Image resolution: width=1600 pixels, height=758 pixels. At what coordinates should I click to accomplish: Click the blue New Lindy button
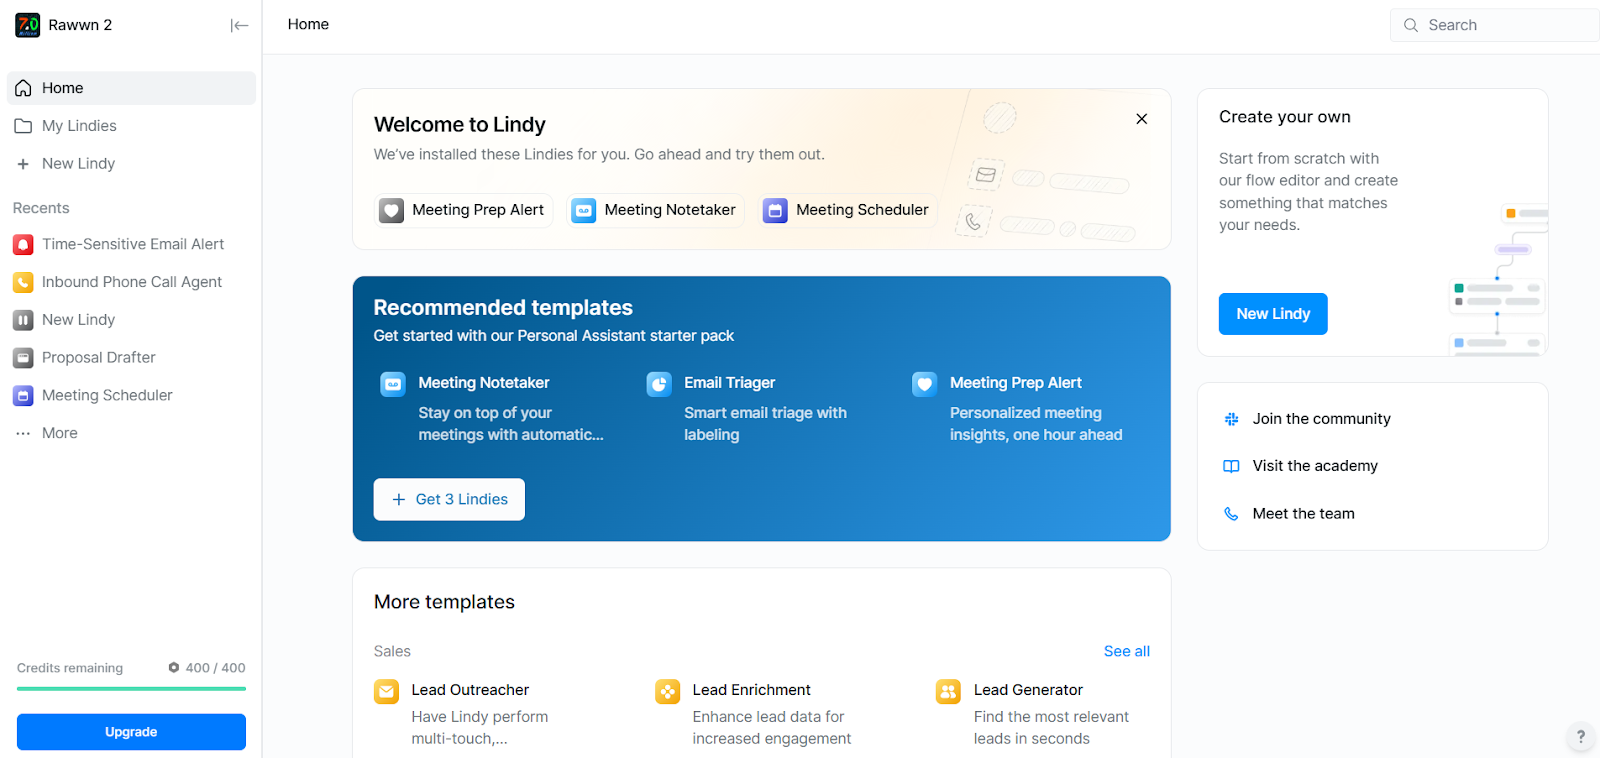pos(1273,314)
